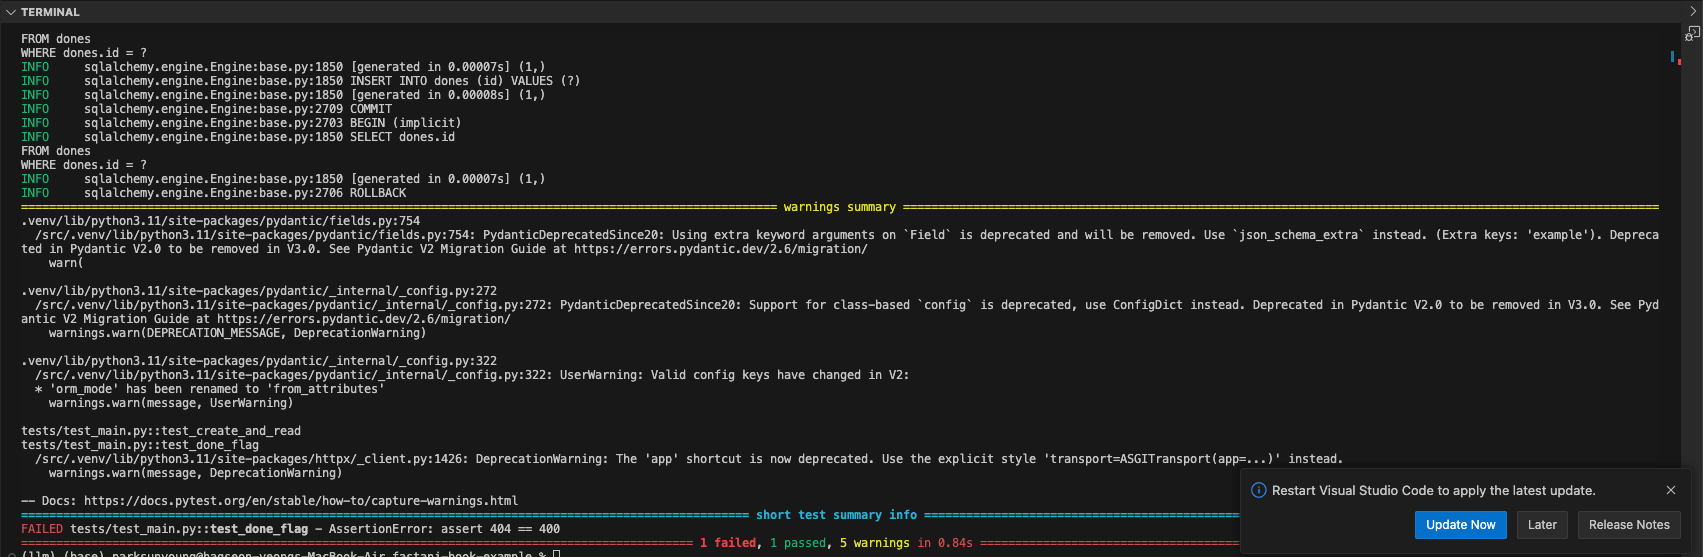Dismiss the update notification with X
The image size is (1703, 557).
1671,490
